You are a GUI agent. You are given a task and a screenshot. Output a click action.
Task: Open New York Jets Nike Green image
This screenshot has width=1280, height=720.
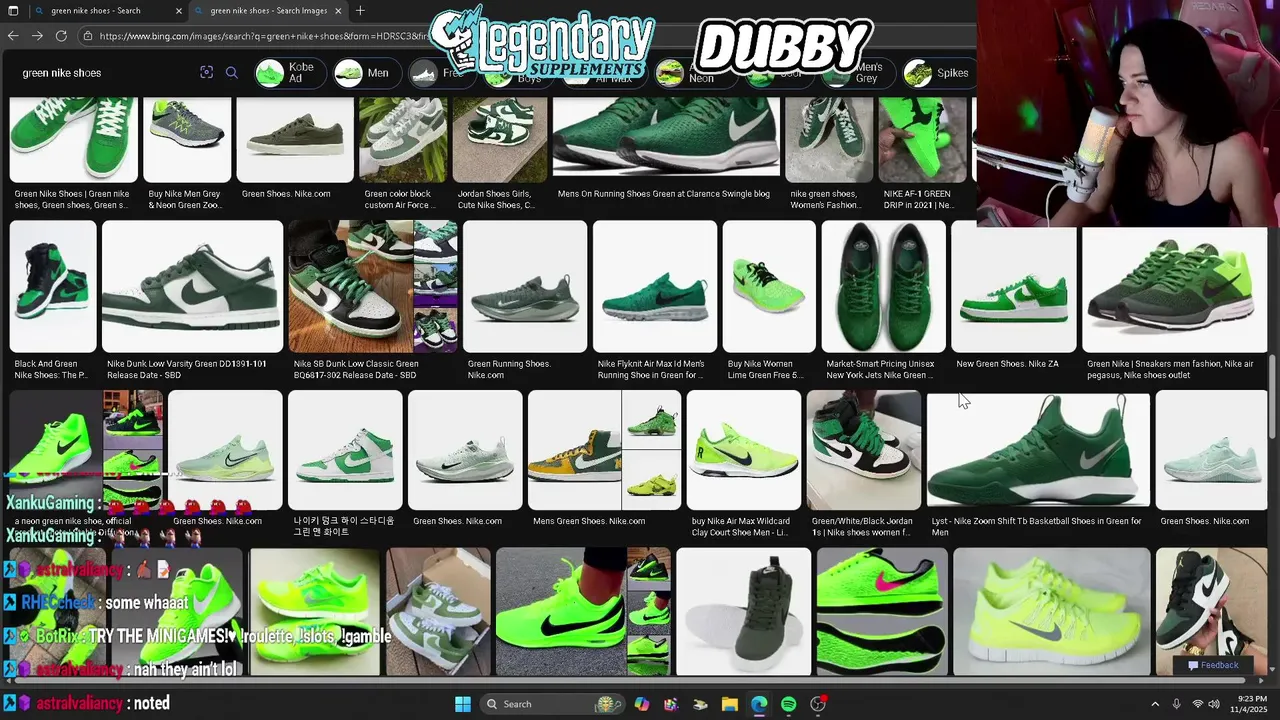(x=883, y=286)
